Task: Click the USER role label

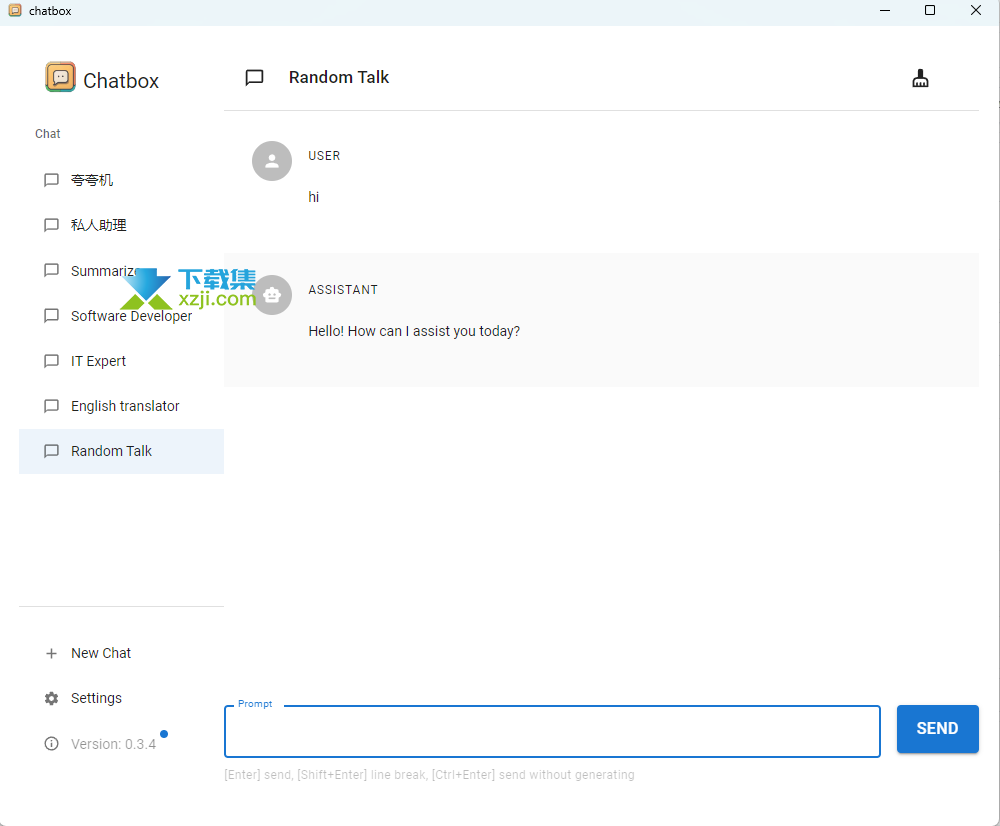Action: 324,156
